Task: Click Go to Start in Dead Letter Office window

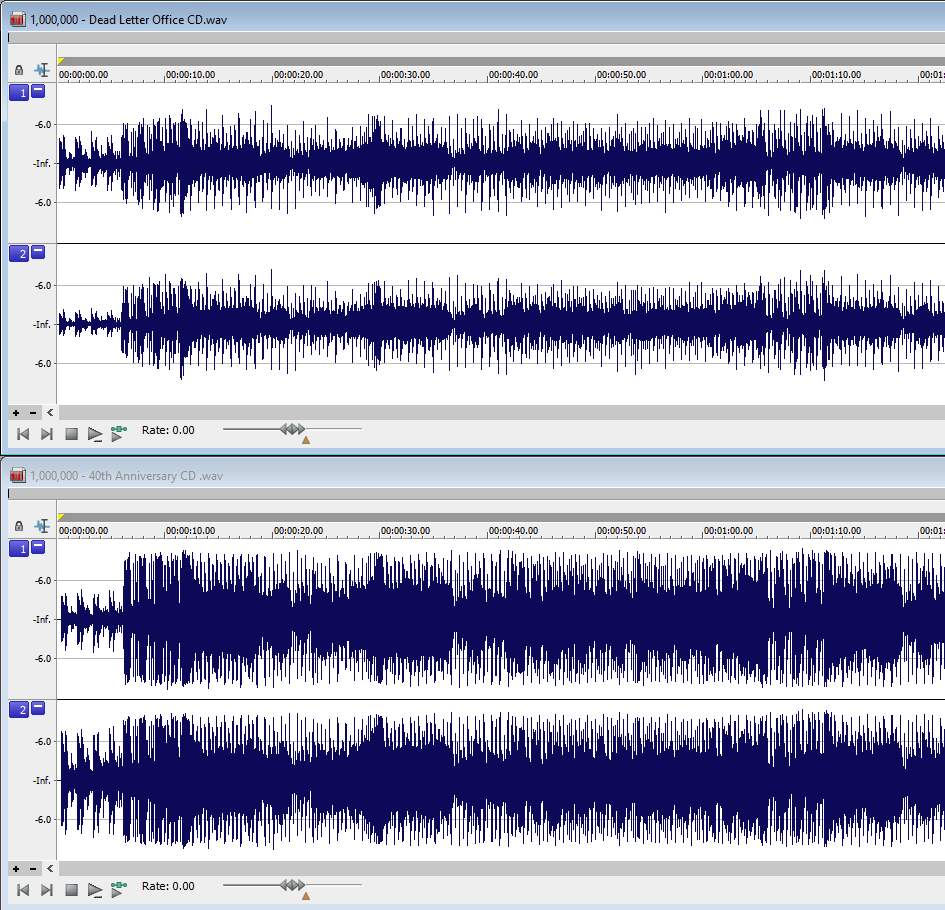Action: coord(23,433)
